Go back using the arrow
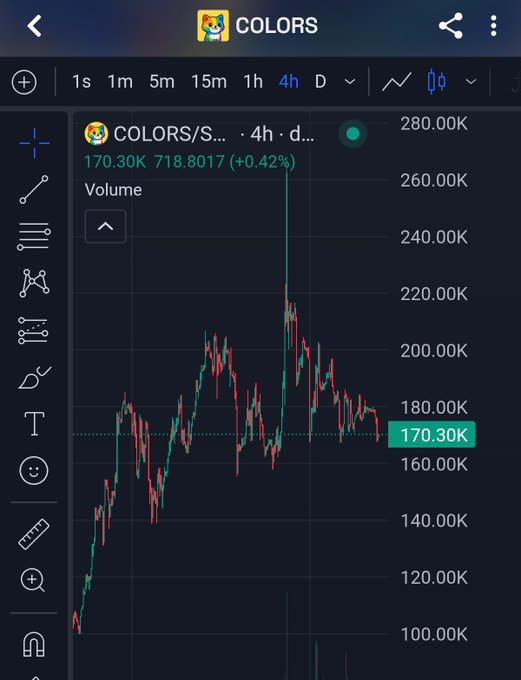The width and height of the screenshot is (521, 680). pos(34,26)
